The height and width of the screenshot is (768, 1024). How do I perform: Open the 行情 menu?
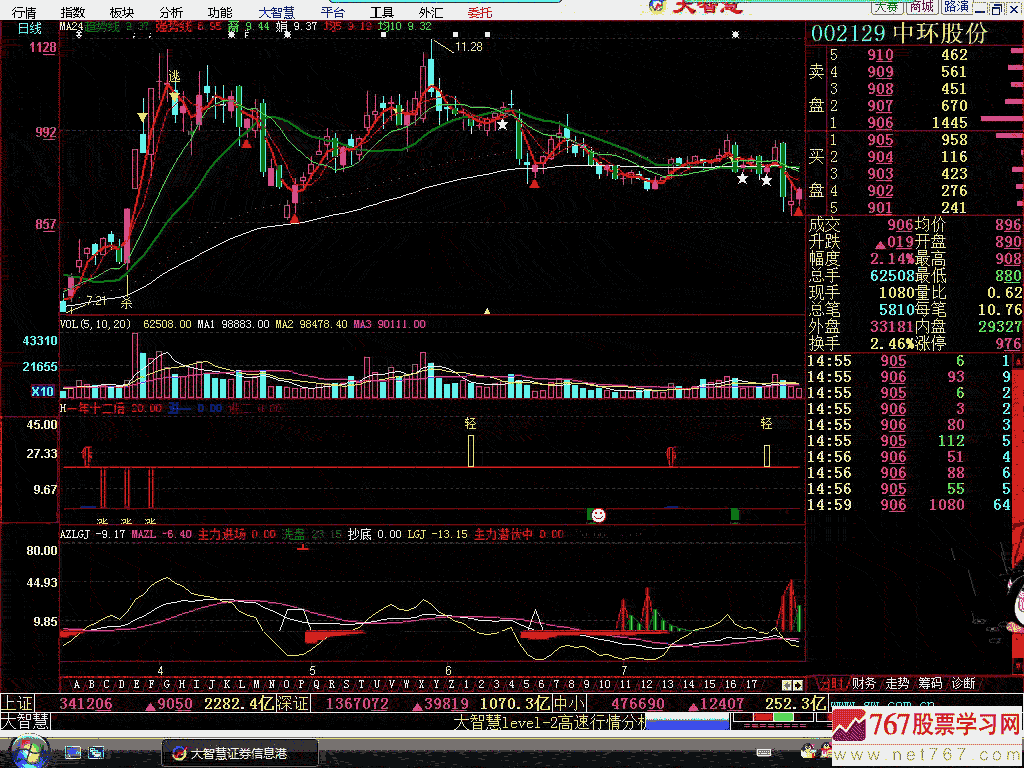coord(24,12)
